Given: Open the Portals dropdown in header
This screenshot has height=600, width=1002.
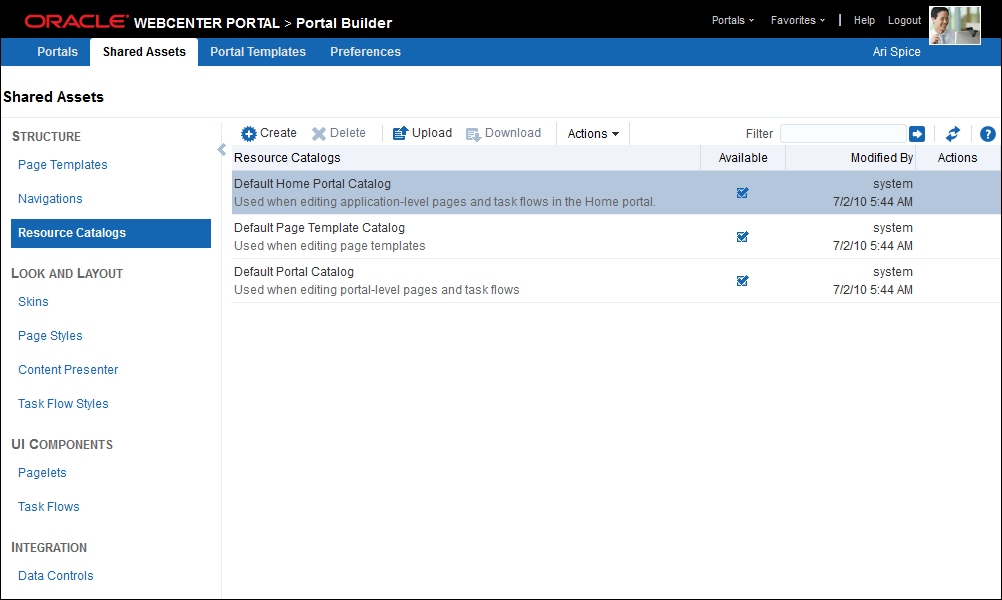Looking at the screenshot, I should pos(733,20).
